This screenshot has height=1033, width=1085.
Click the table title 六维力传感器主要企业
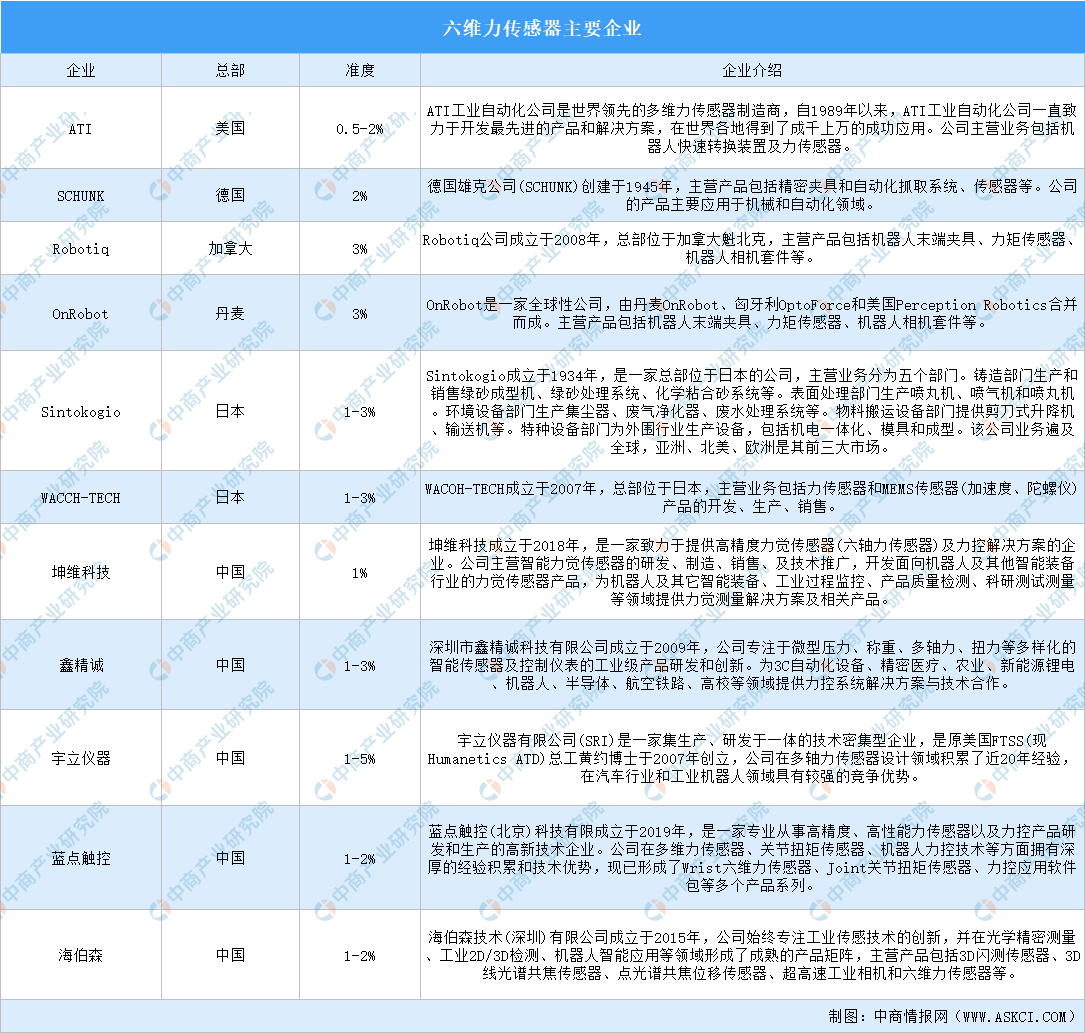542,28
